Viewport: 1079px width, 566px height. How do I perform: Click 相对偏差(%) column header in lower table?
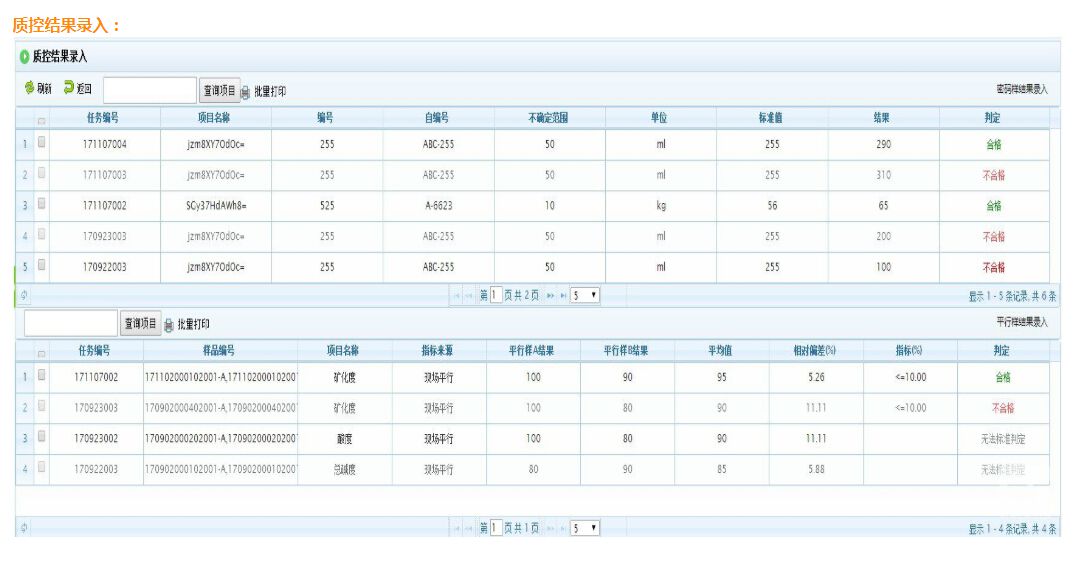click(x=814, y=351)
